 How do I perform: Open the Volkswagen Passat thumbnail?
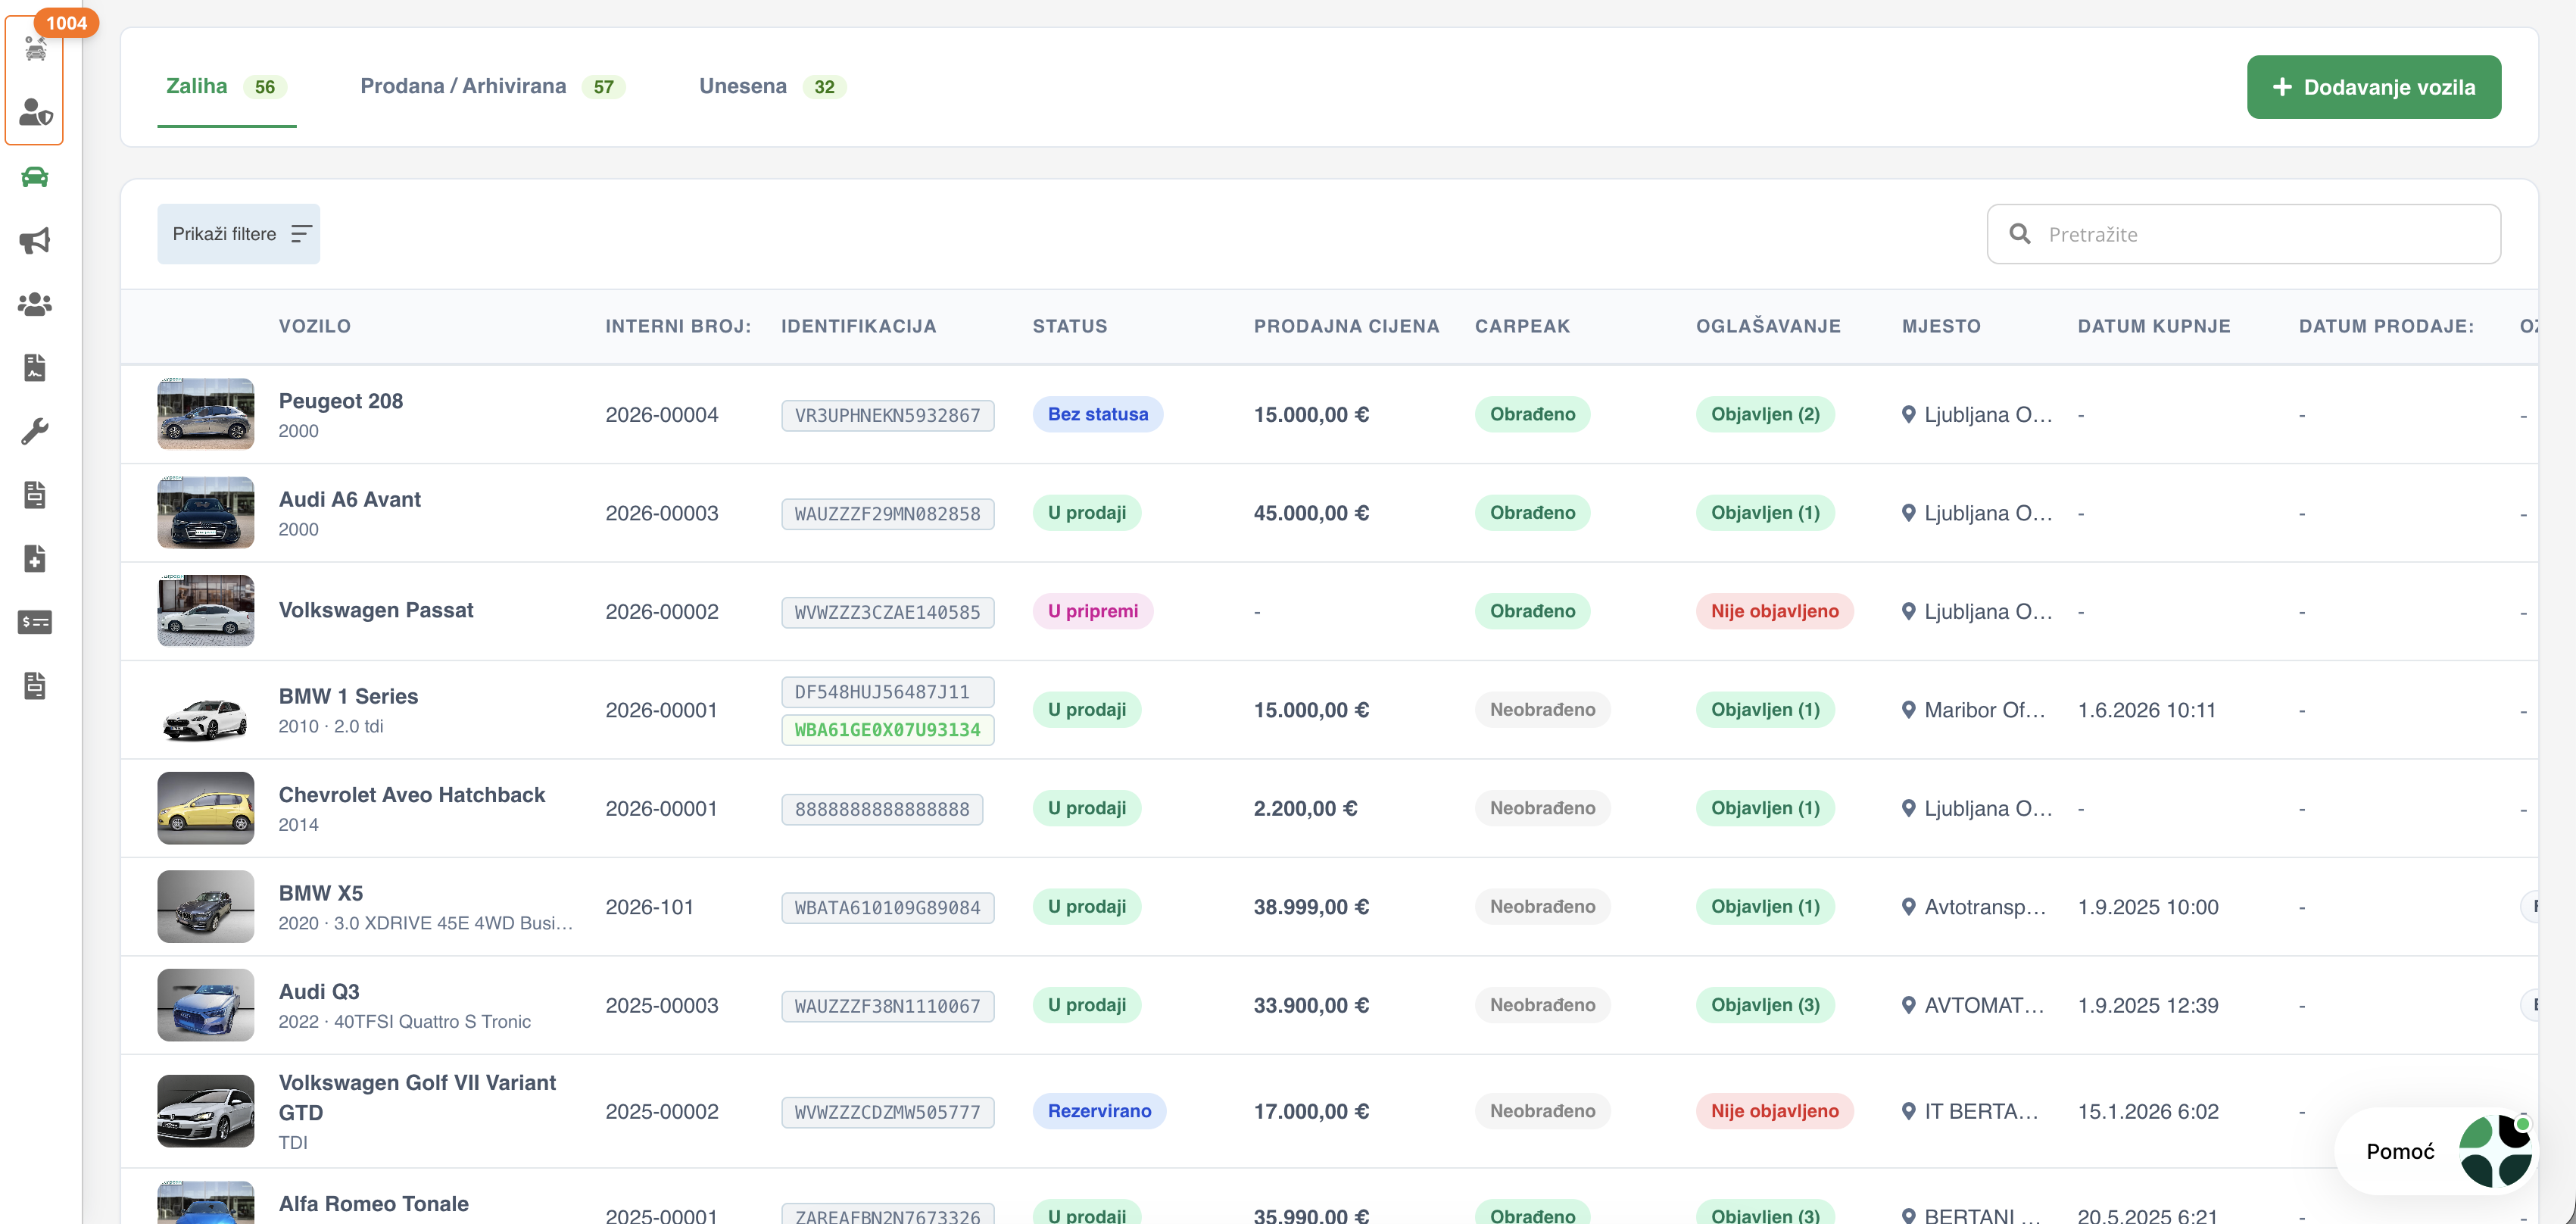pyautogui.click(x=205, y=611)
